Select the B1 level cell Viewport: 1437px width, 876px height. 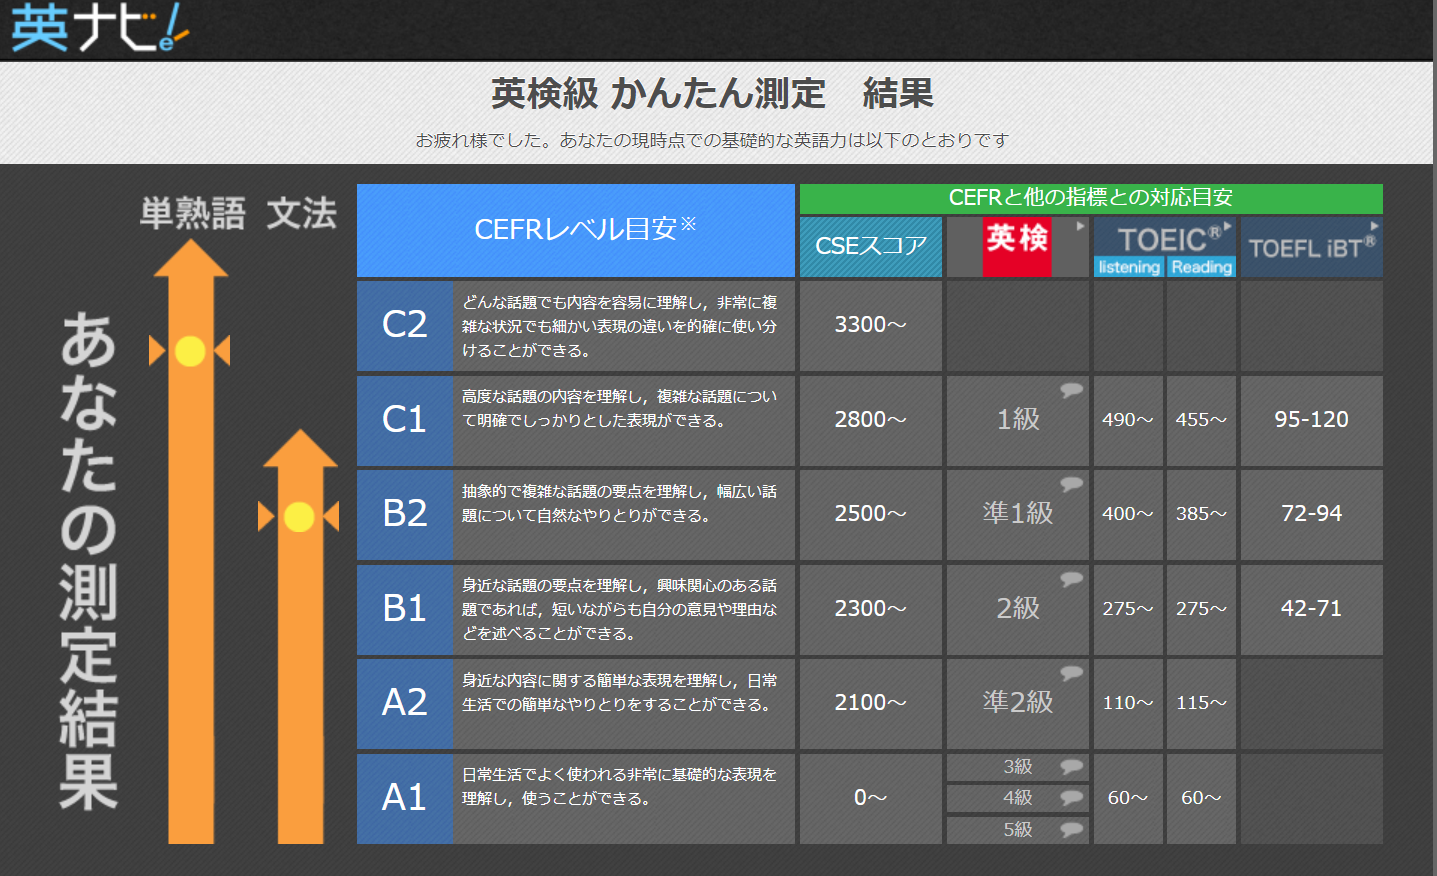[405, 609]
